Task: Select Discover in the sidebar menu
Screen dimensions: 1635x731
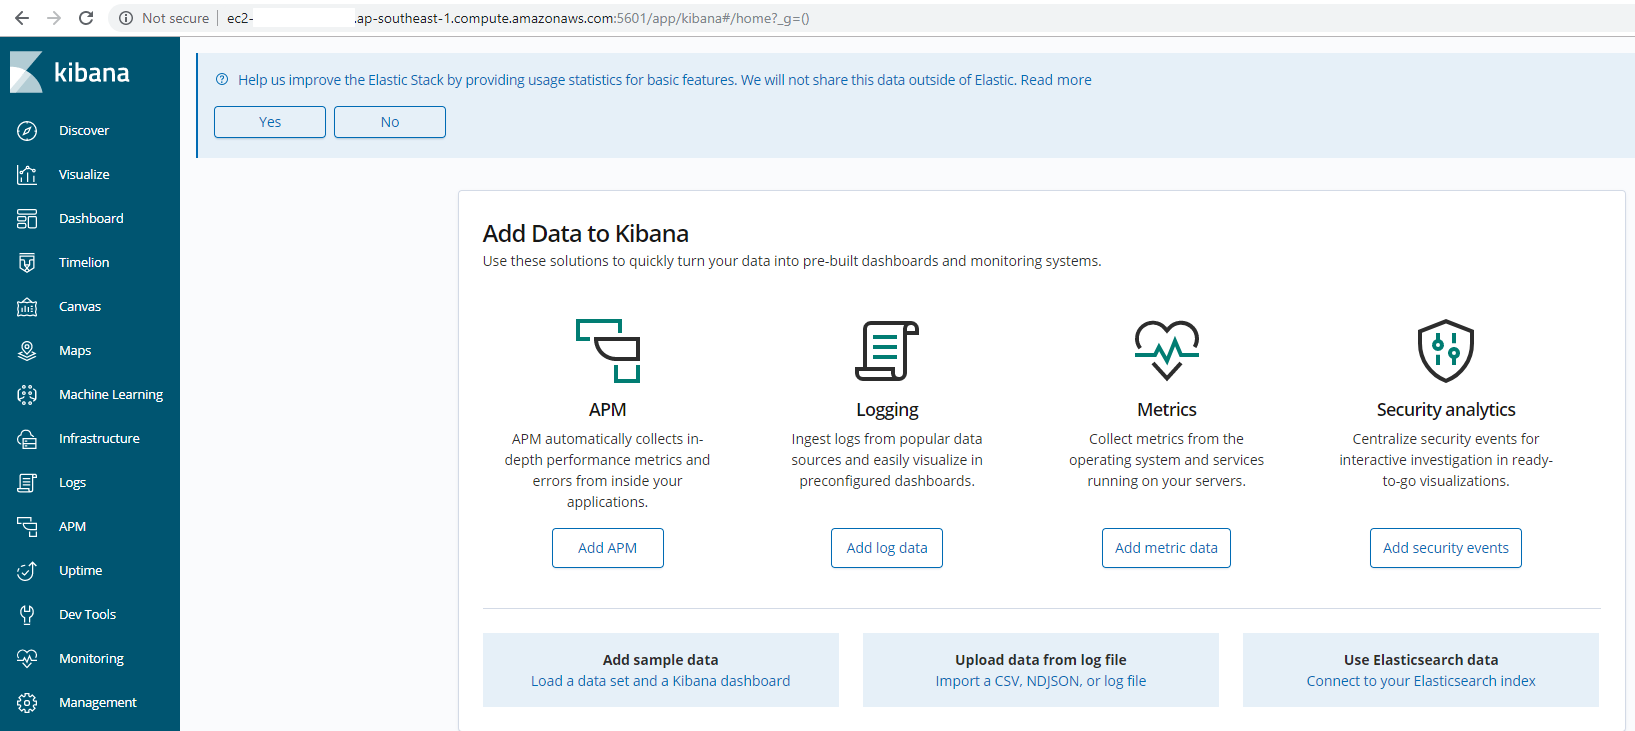Action: 84,131
